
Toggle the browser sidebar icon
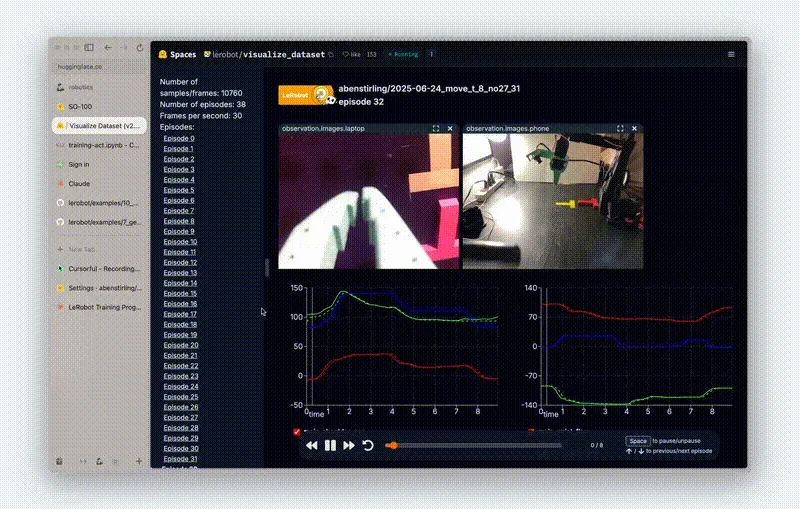tap(89, 47)
